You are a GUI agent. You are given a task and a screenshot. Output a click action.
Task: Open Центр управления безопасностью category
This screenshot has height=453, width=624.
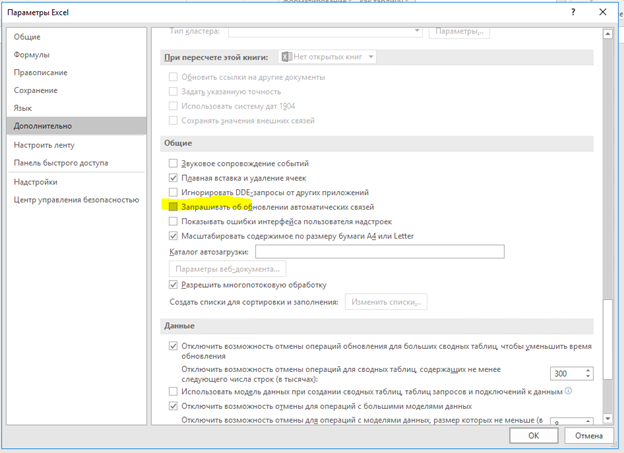pos(76,200)
